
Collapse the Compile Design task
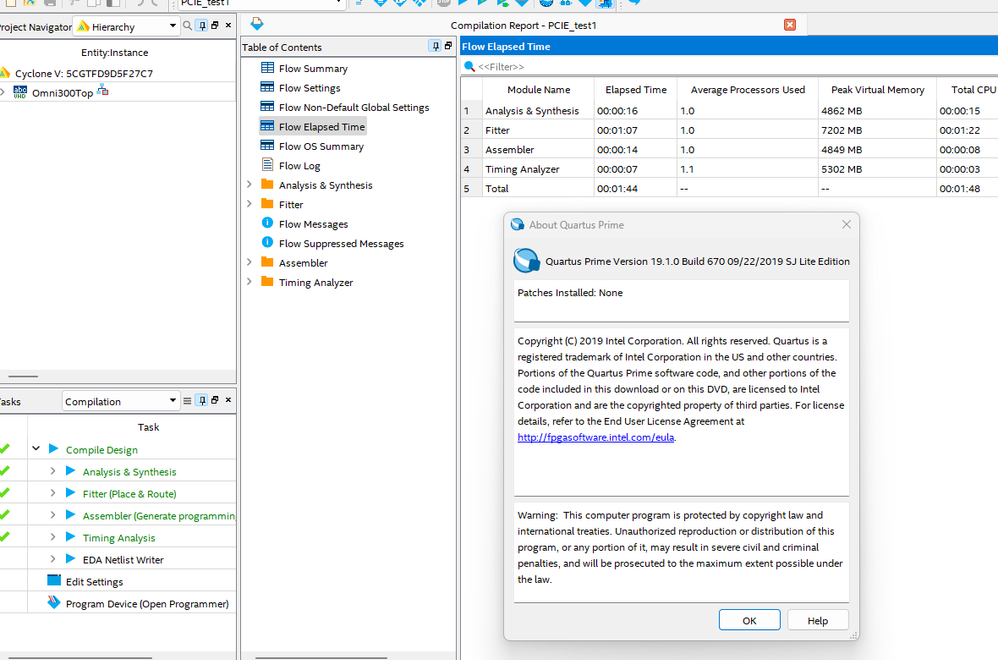(x=36, y=449)
